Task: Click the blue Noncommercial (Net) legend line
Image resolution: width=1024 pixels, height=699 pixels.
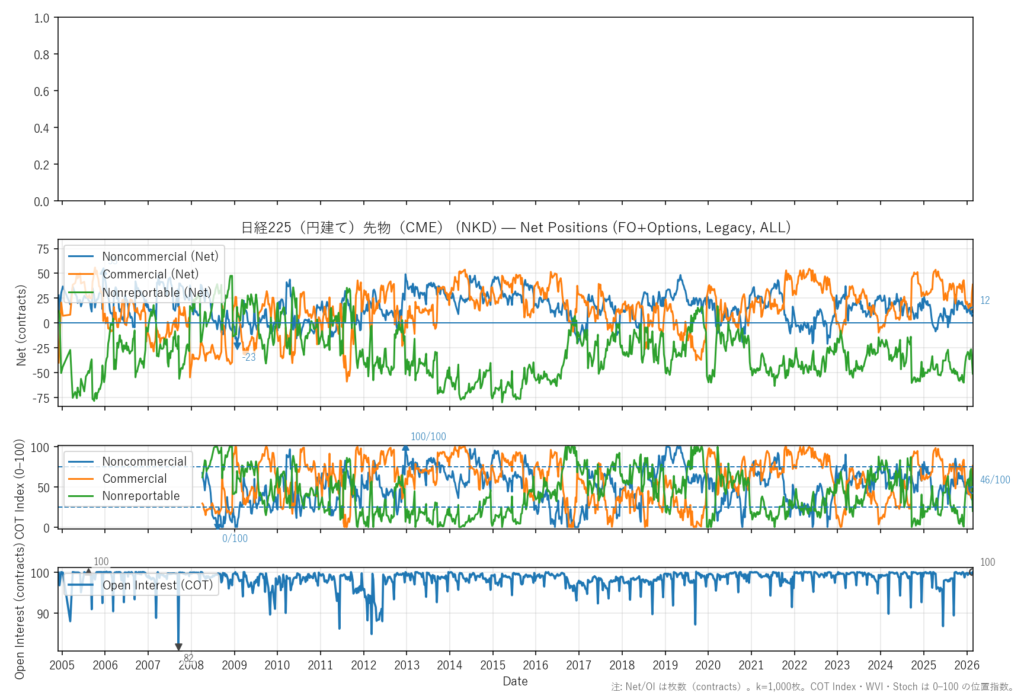Action: tap(81, 256)
